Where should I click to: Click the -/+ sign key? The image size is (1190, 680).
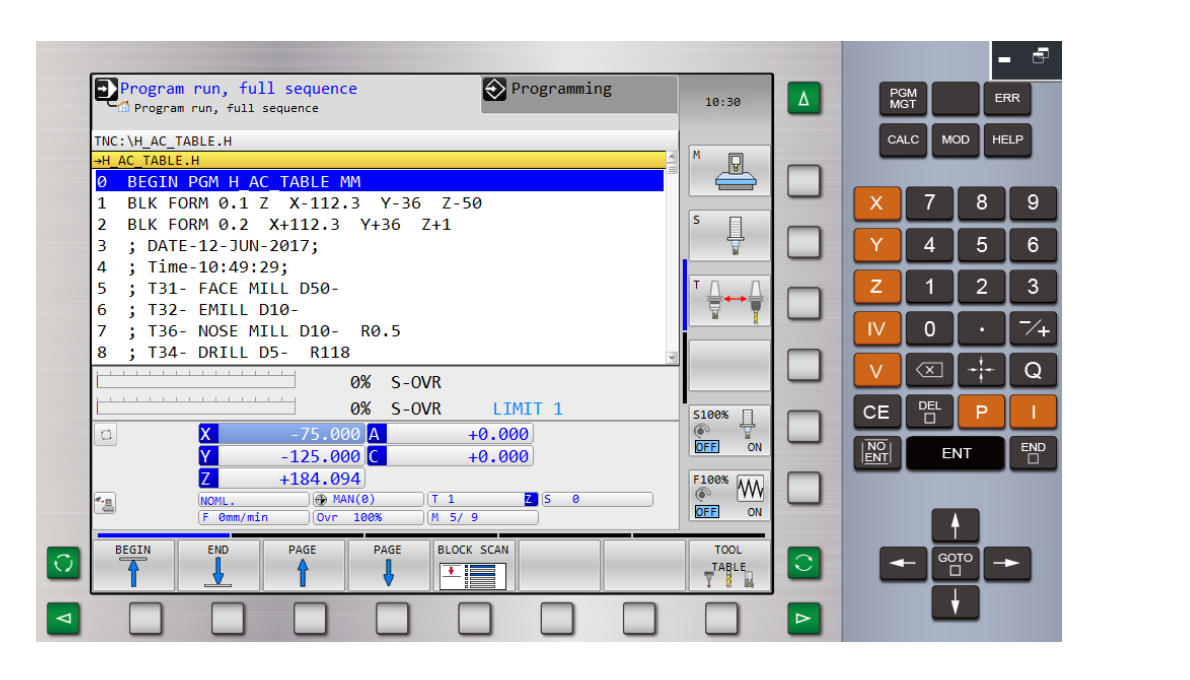click(1033, 329)
